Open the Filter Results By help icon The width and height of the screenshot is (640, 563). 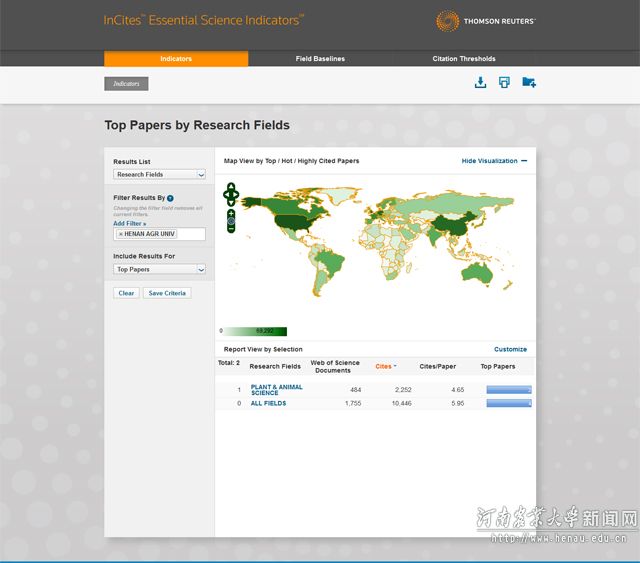170,198
